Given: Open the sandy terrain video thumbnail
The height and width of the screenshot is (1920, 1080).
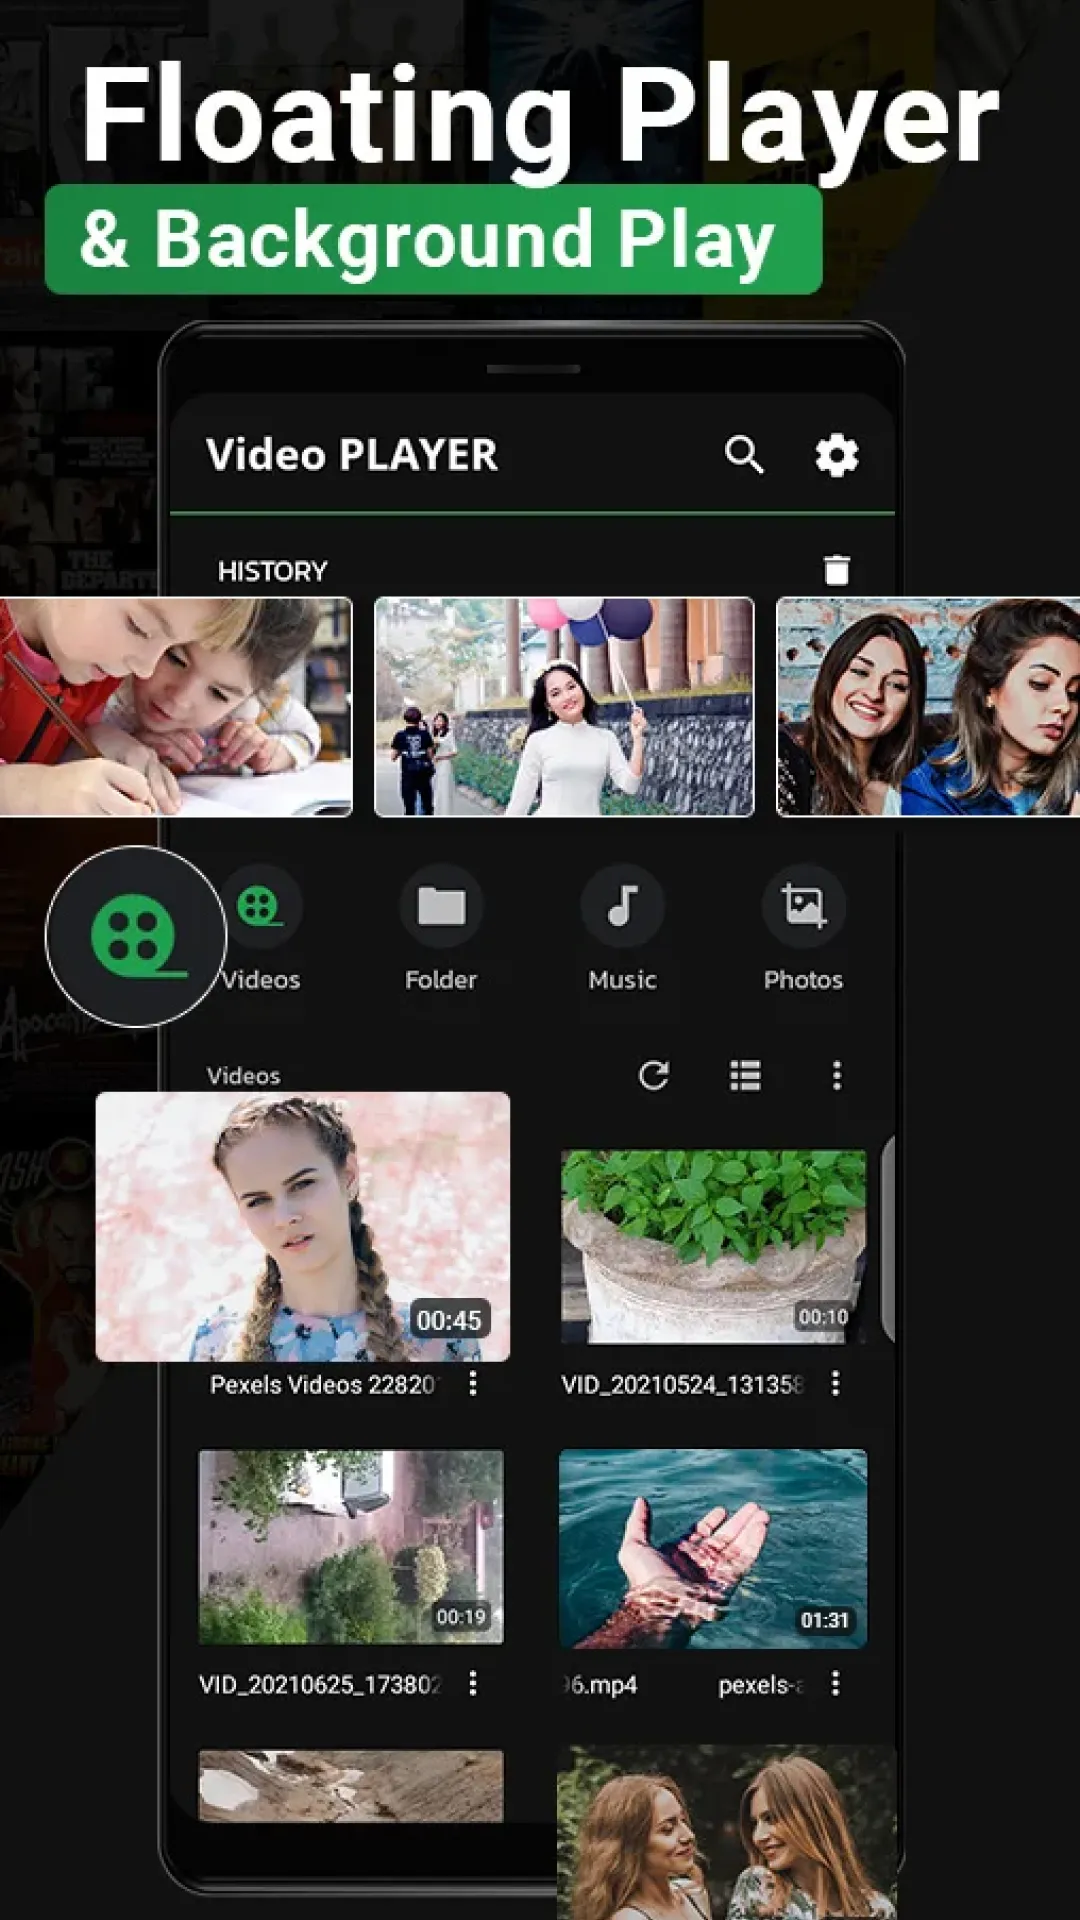Looking at the screenshot, I should pos(351,1786).
